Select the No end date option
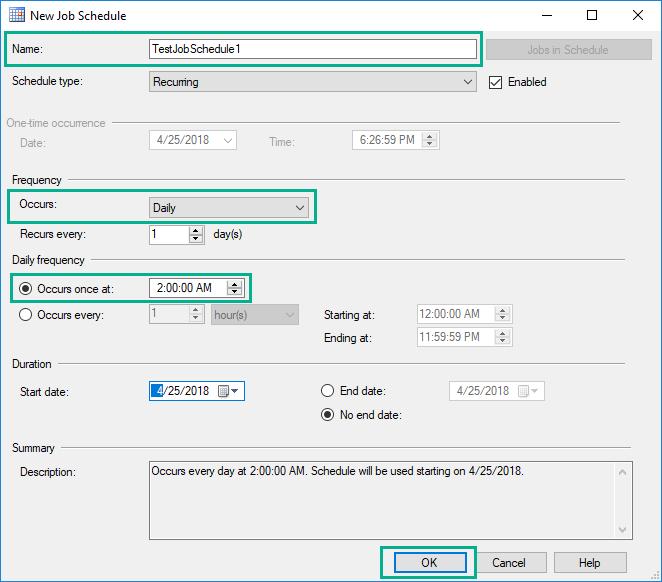 coord(328,415)
